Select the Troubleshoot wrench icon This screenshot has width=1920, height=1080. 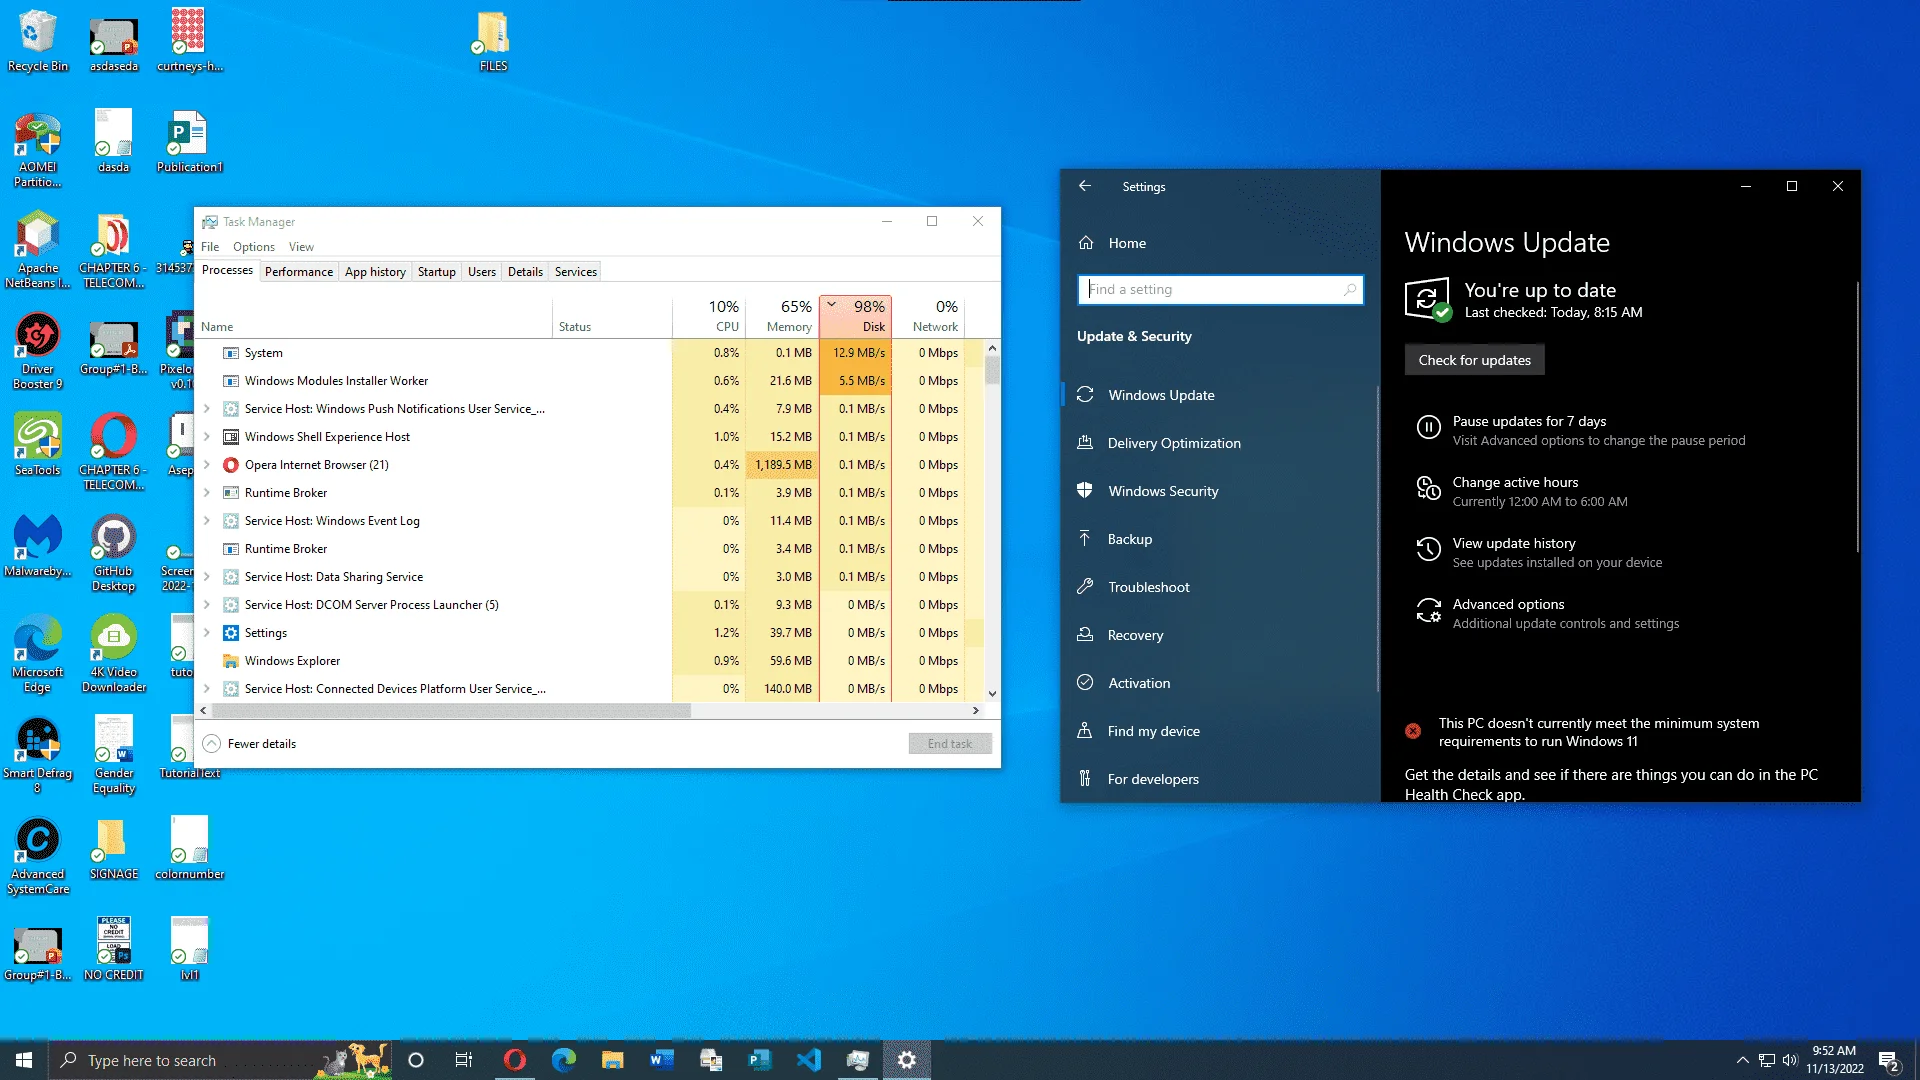click(x=1085, y=587)
